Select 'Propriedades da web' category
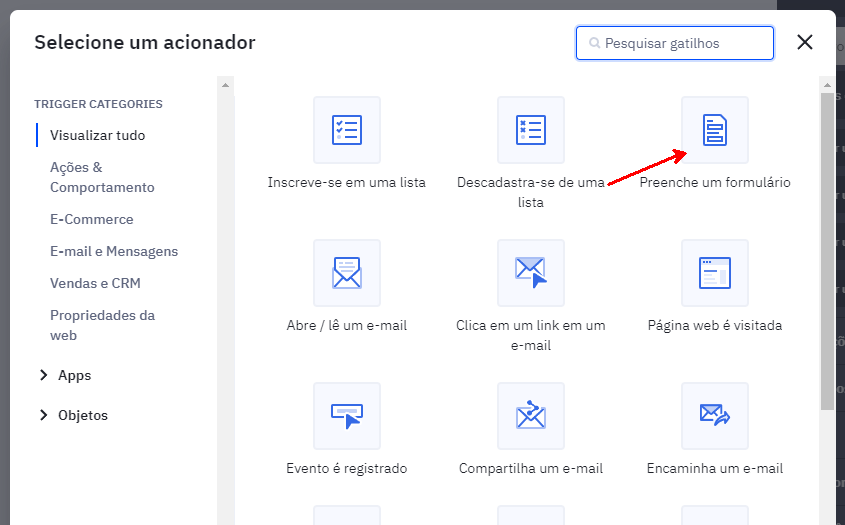The height and width of the screenshot is (525, 845). tap(102, 325)
